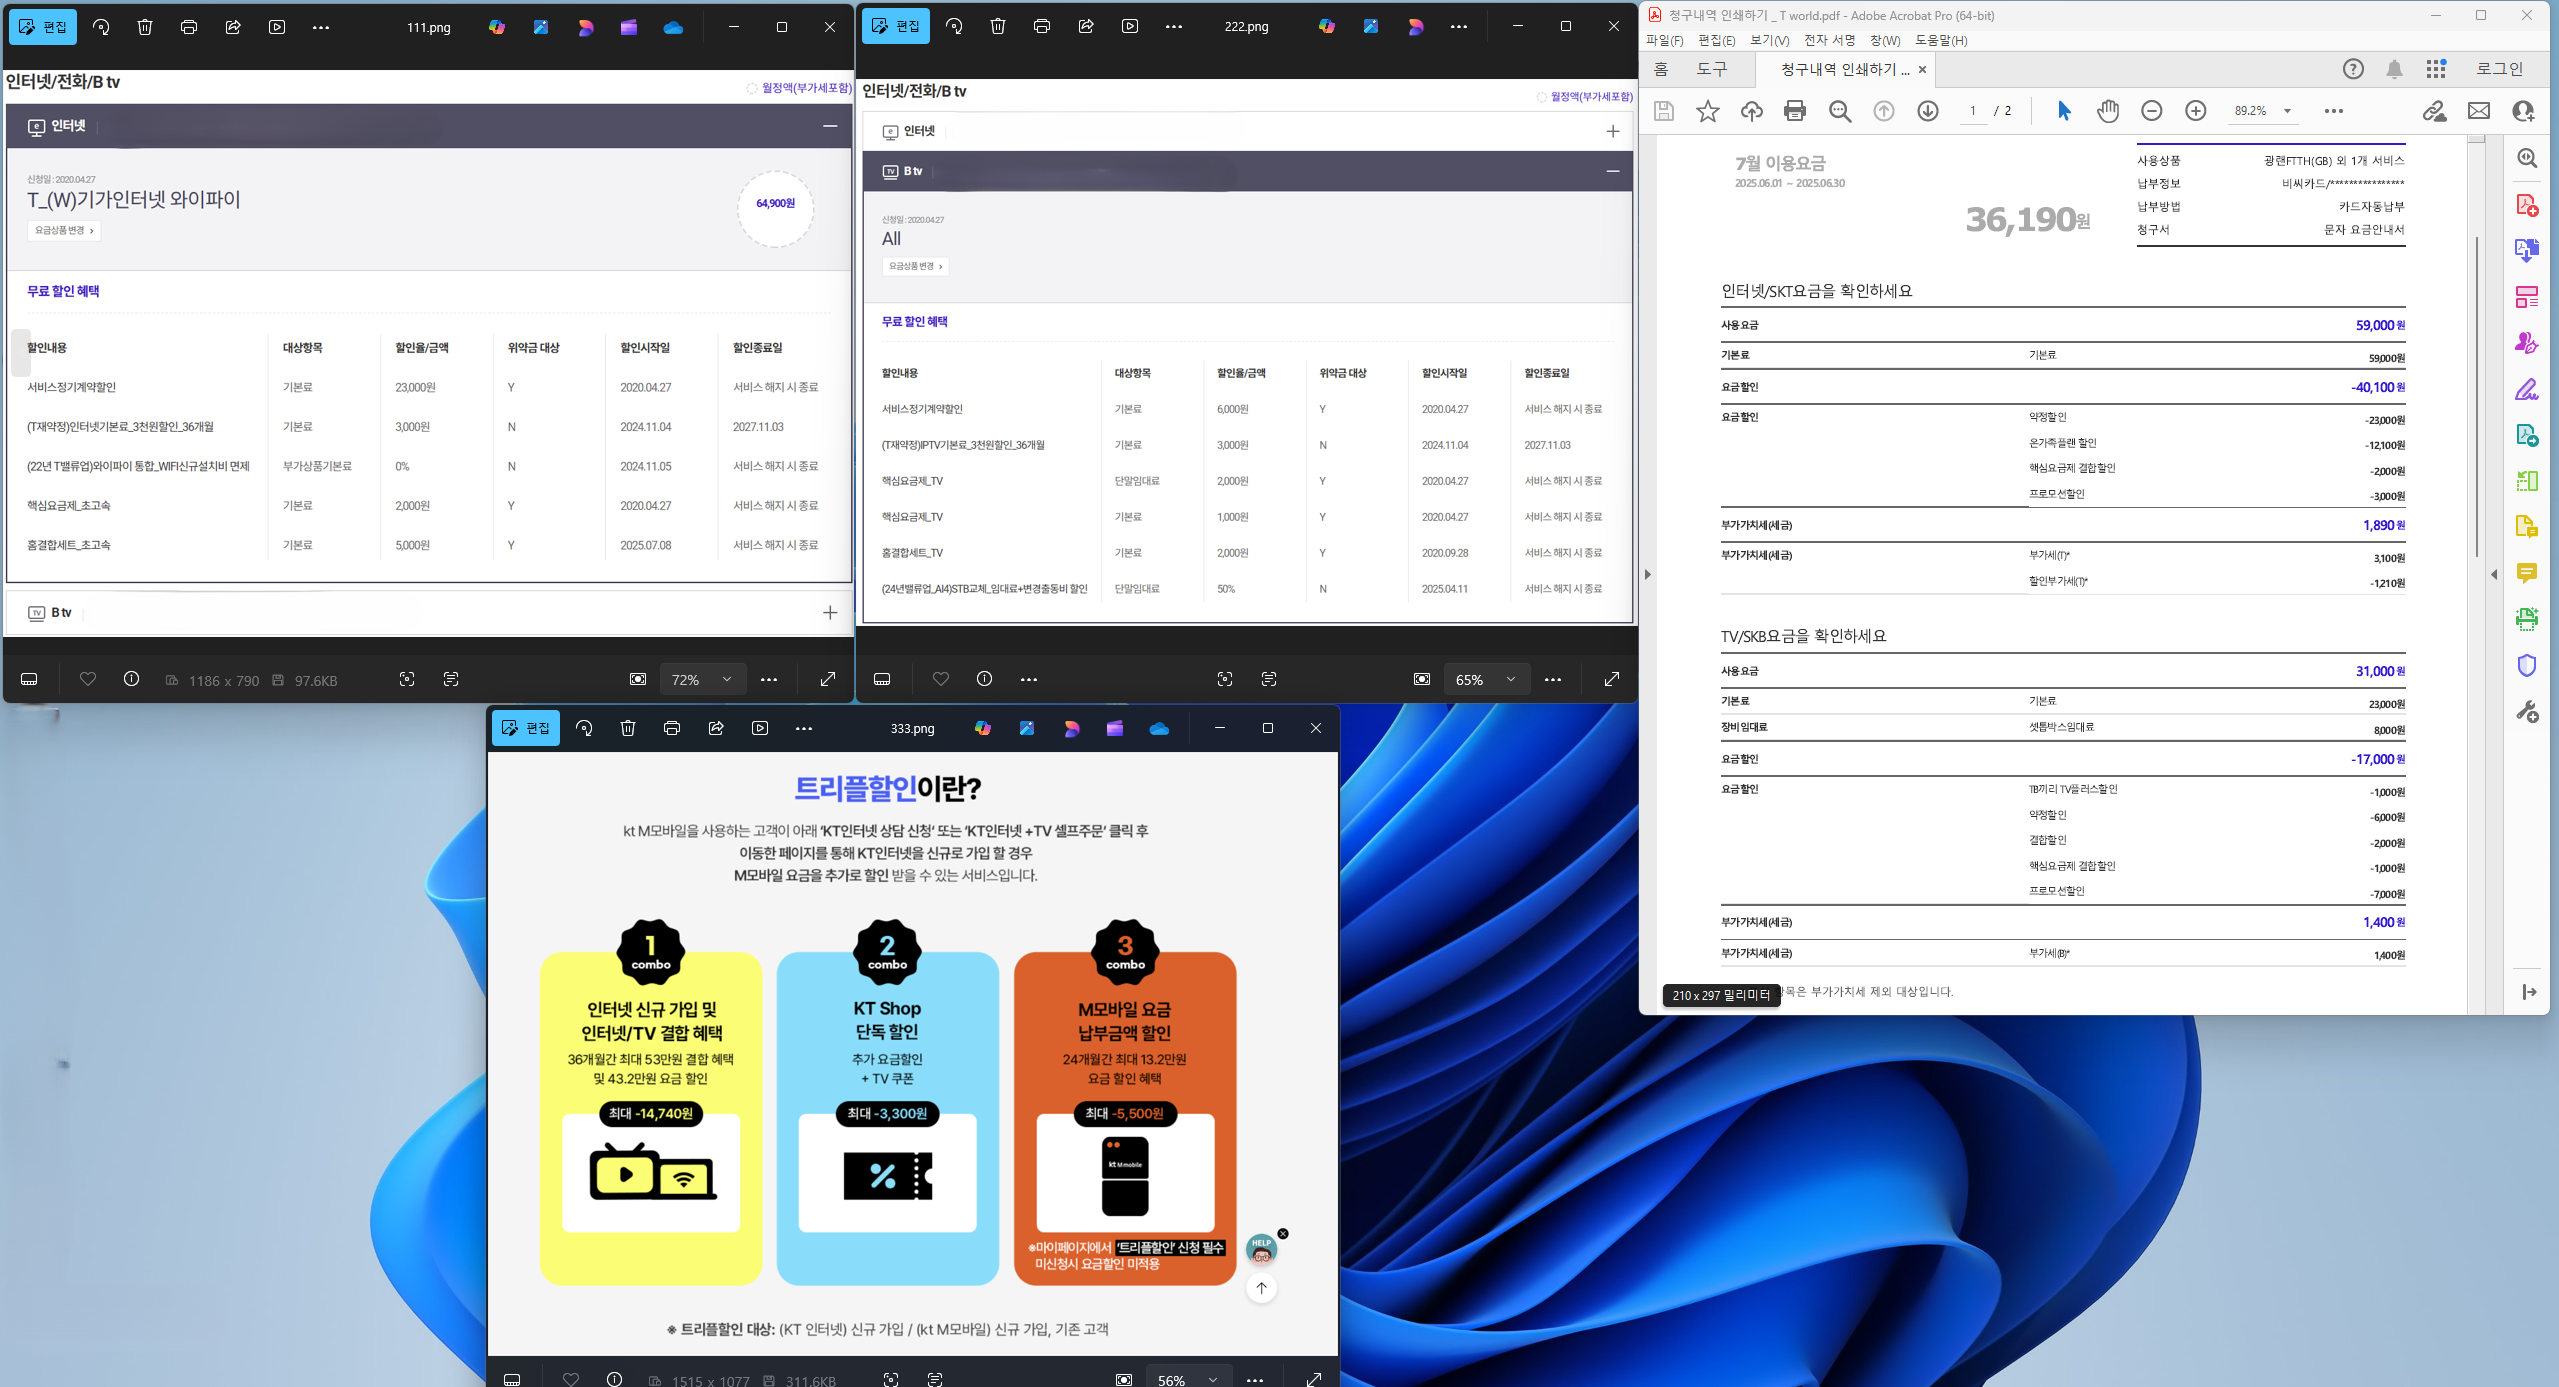Star the PDF document in Acrobat toolbar
Image resolution: width=2559 pixels, height=1387 pixels.
coord(1708,111)
